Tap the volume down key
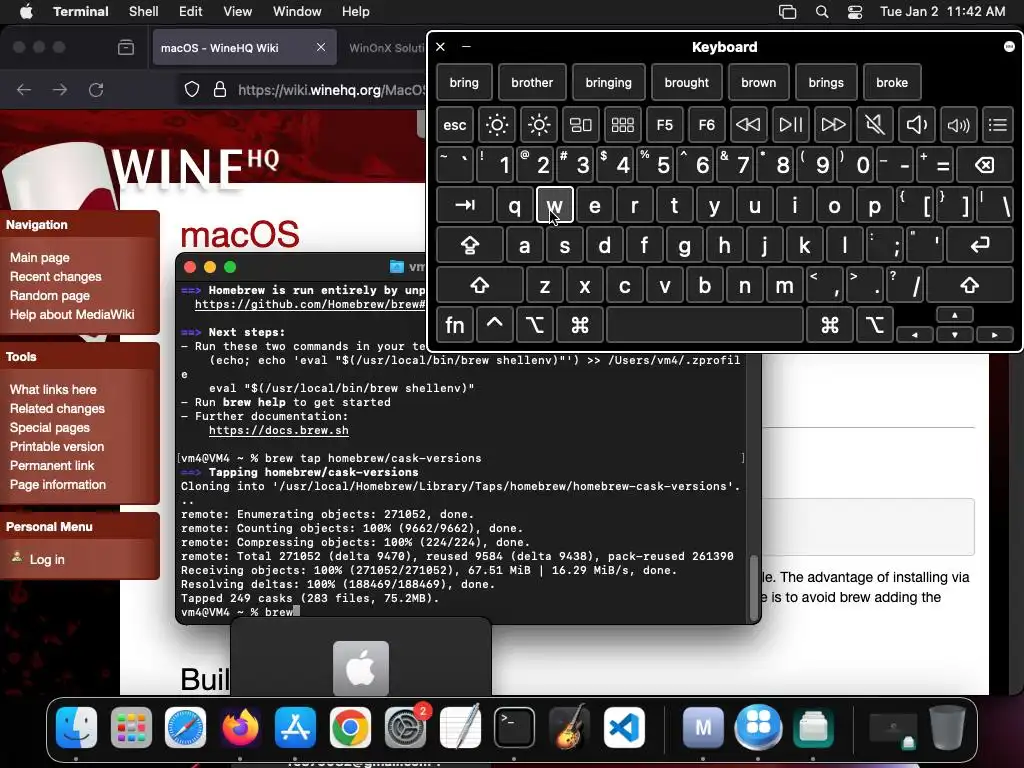The width and height of the screenshot is (1024, 768). coord(916,125)
